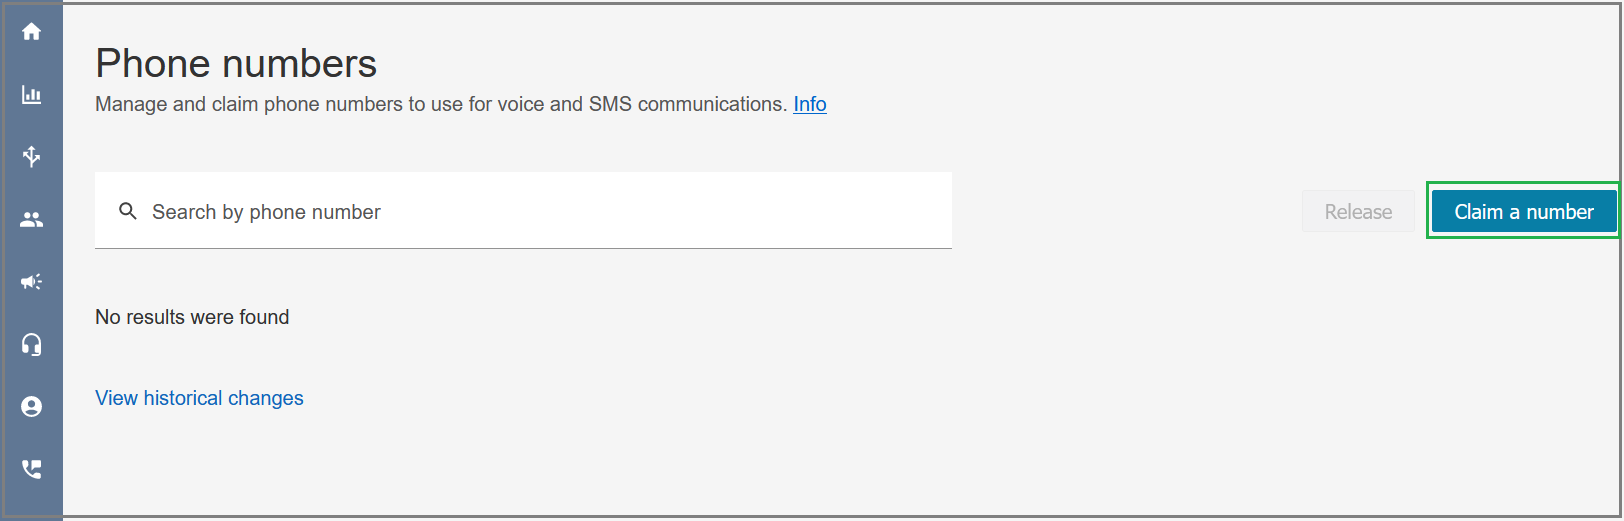This screenshot has height=521, width=1624.
Task: Focus the 'Search by phone number' field
Action: coord(523,210)
